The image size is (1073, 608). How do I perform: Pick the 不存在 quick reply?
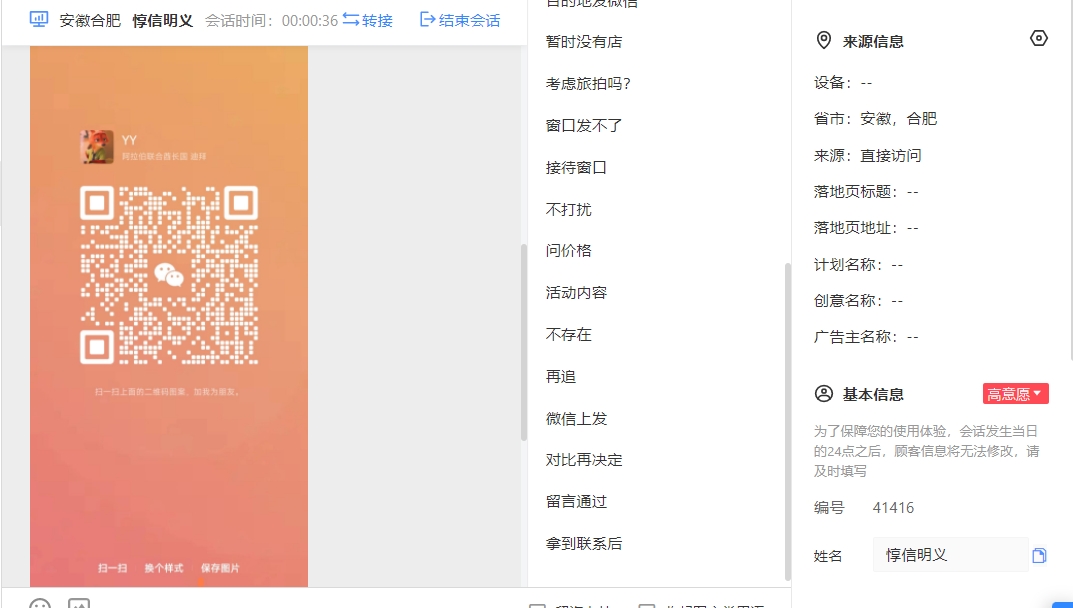click(569, 334)
